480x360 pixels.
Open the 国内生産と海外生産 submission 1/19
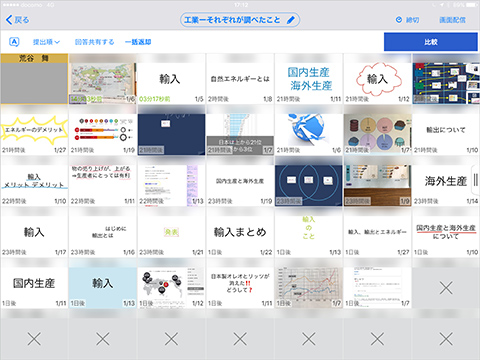click(240, 185)
